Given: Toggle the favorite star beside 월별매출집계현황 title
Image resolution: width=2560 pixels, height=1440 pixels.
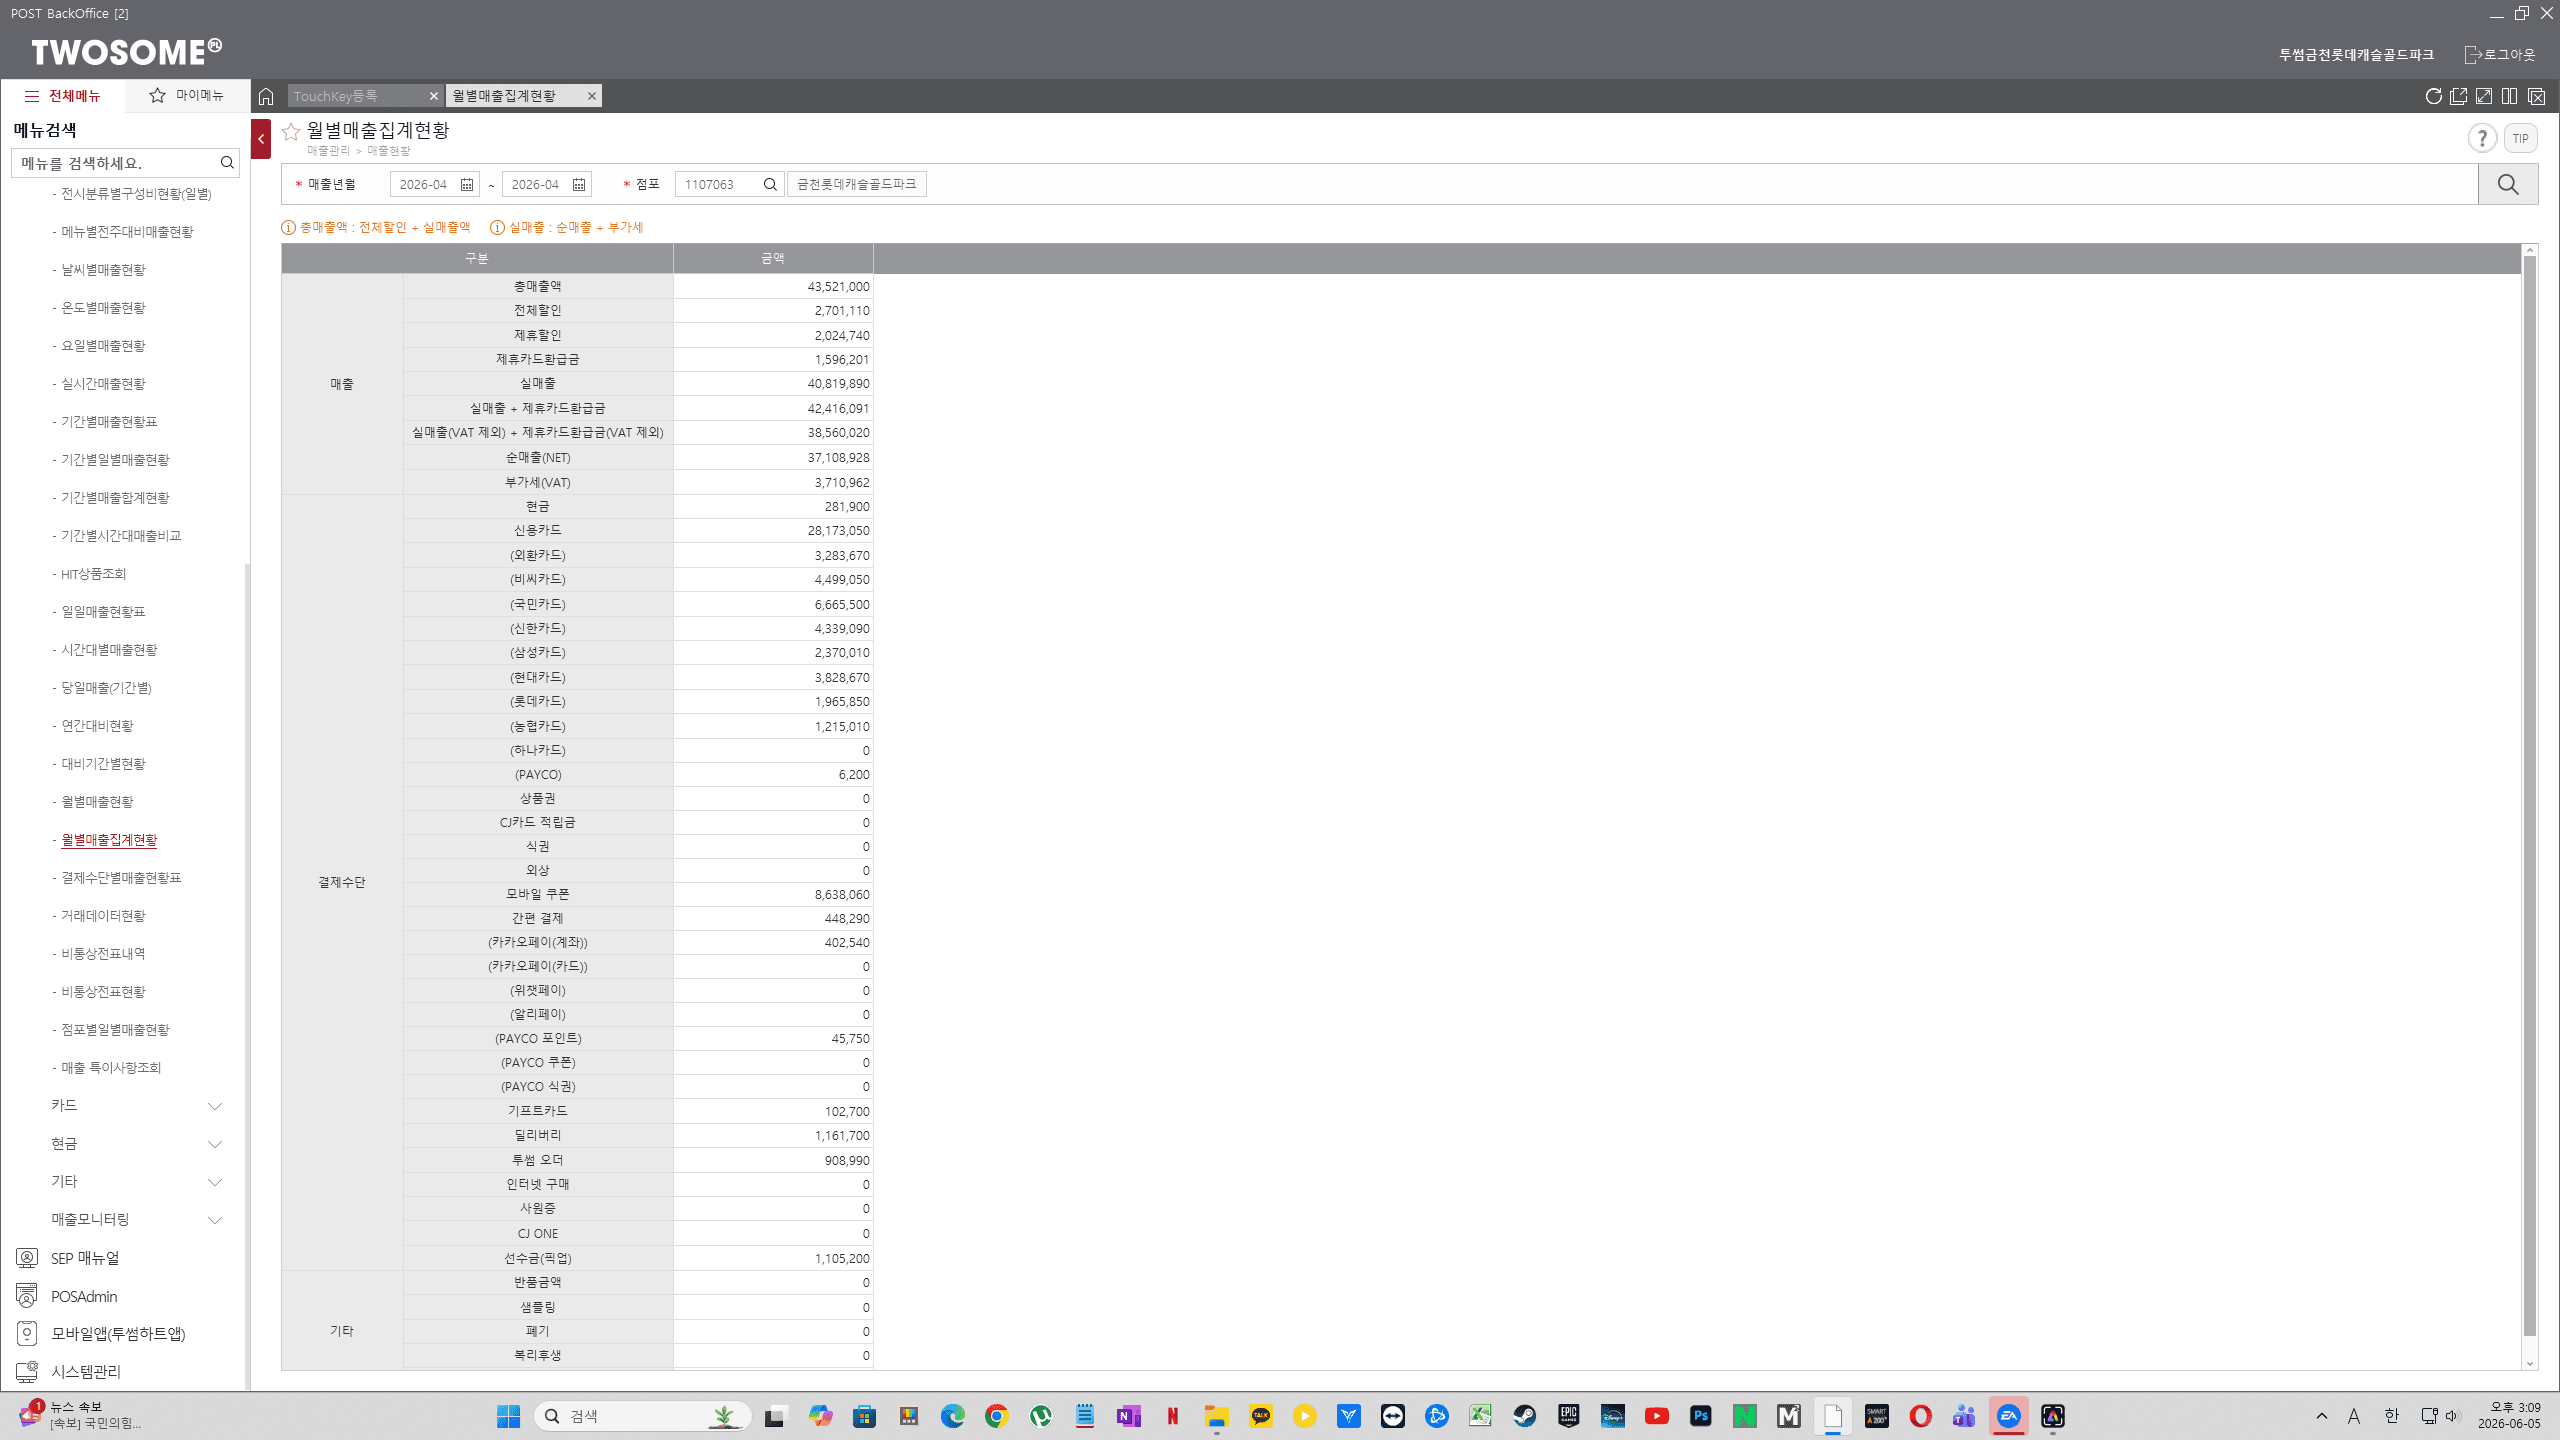Looking at the screenshot, I should [291, 131].
